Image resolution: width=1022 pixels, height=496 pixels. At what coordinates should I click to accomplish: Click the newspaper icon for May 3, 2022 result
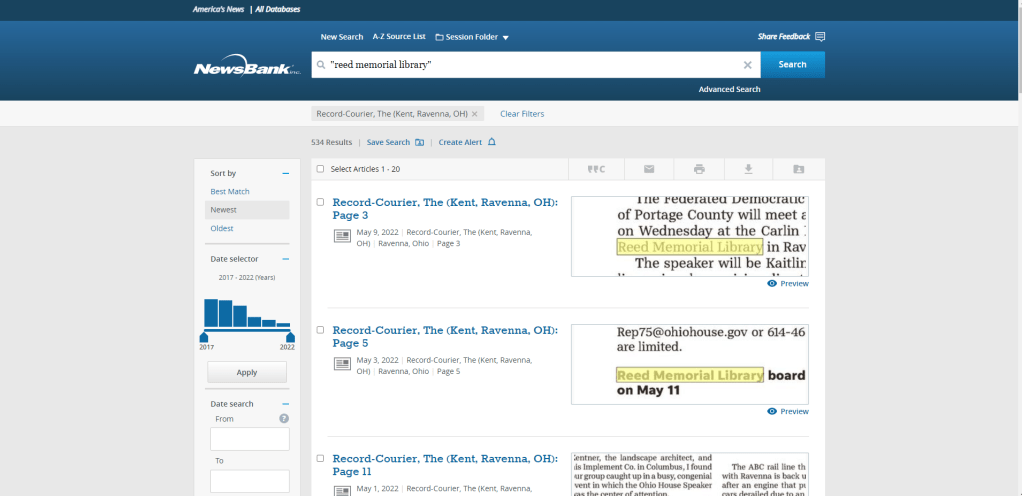click(x=342, y=364)
